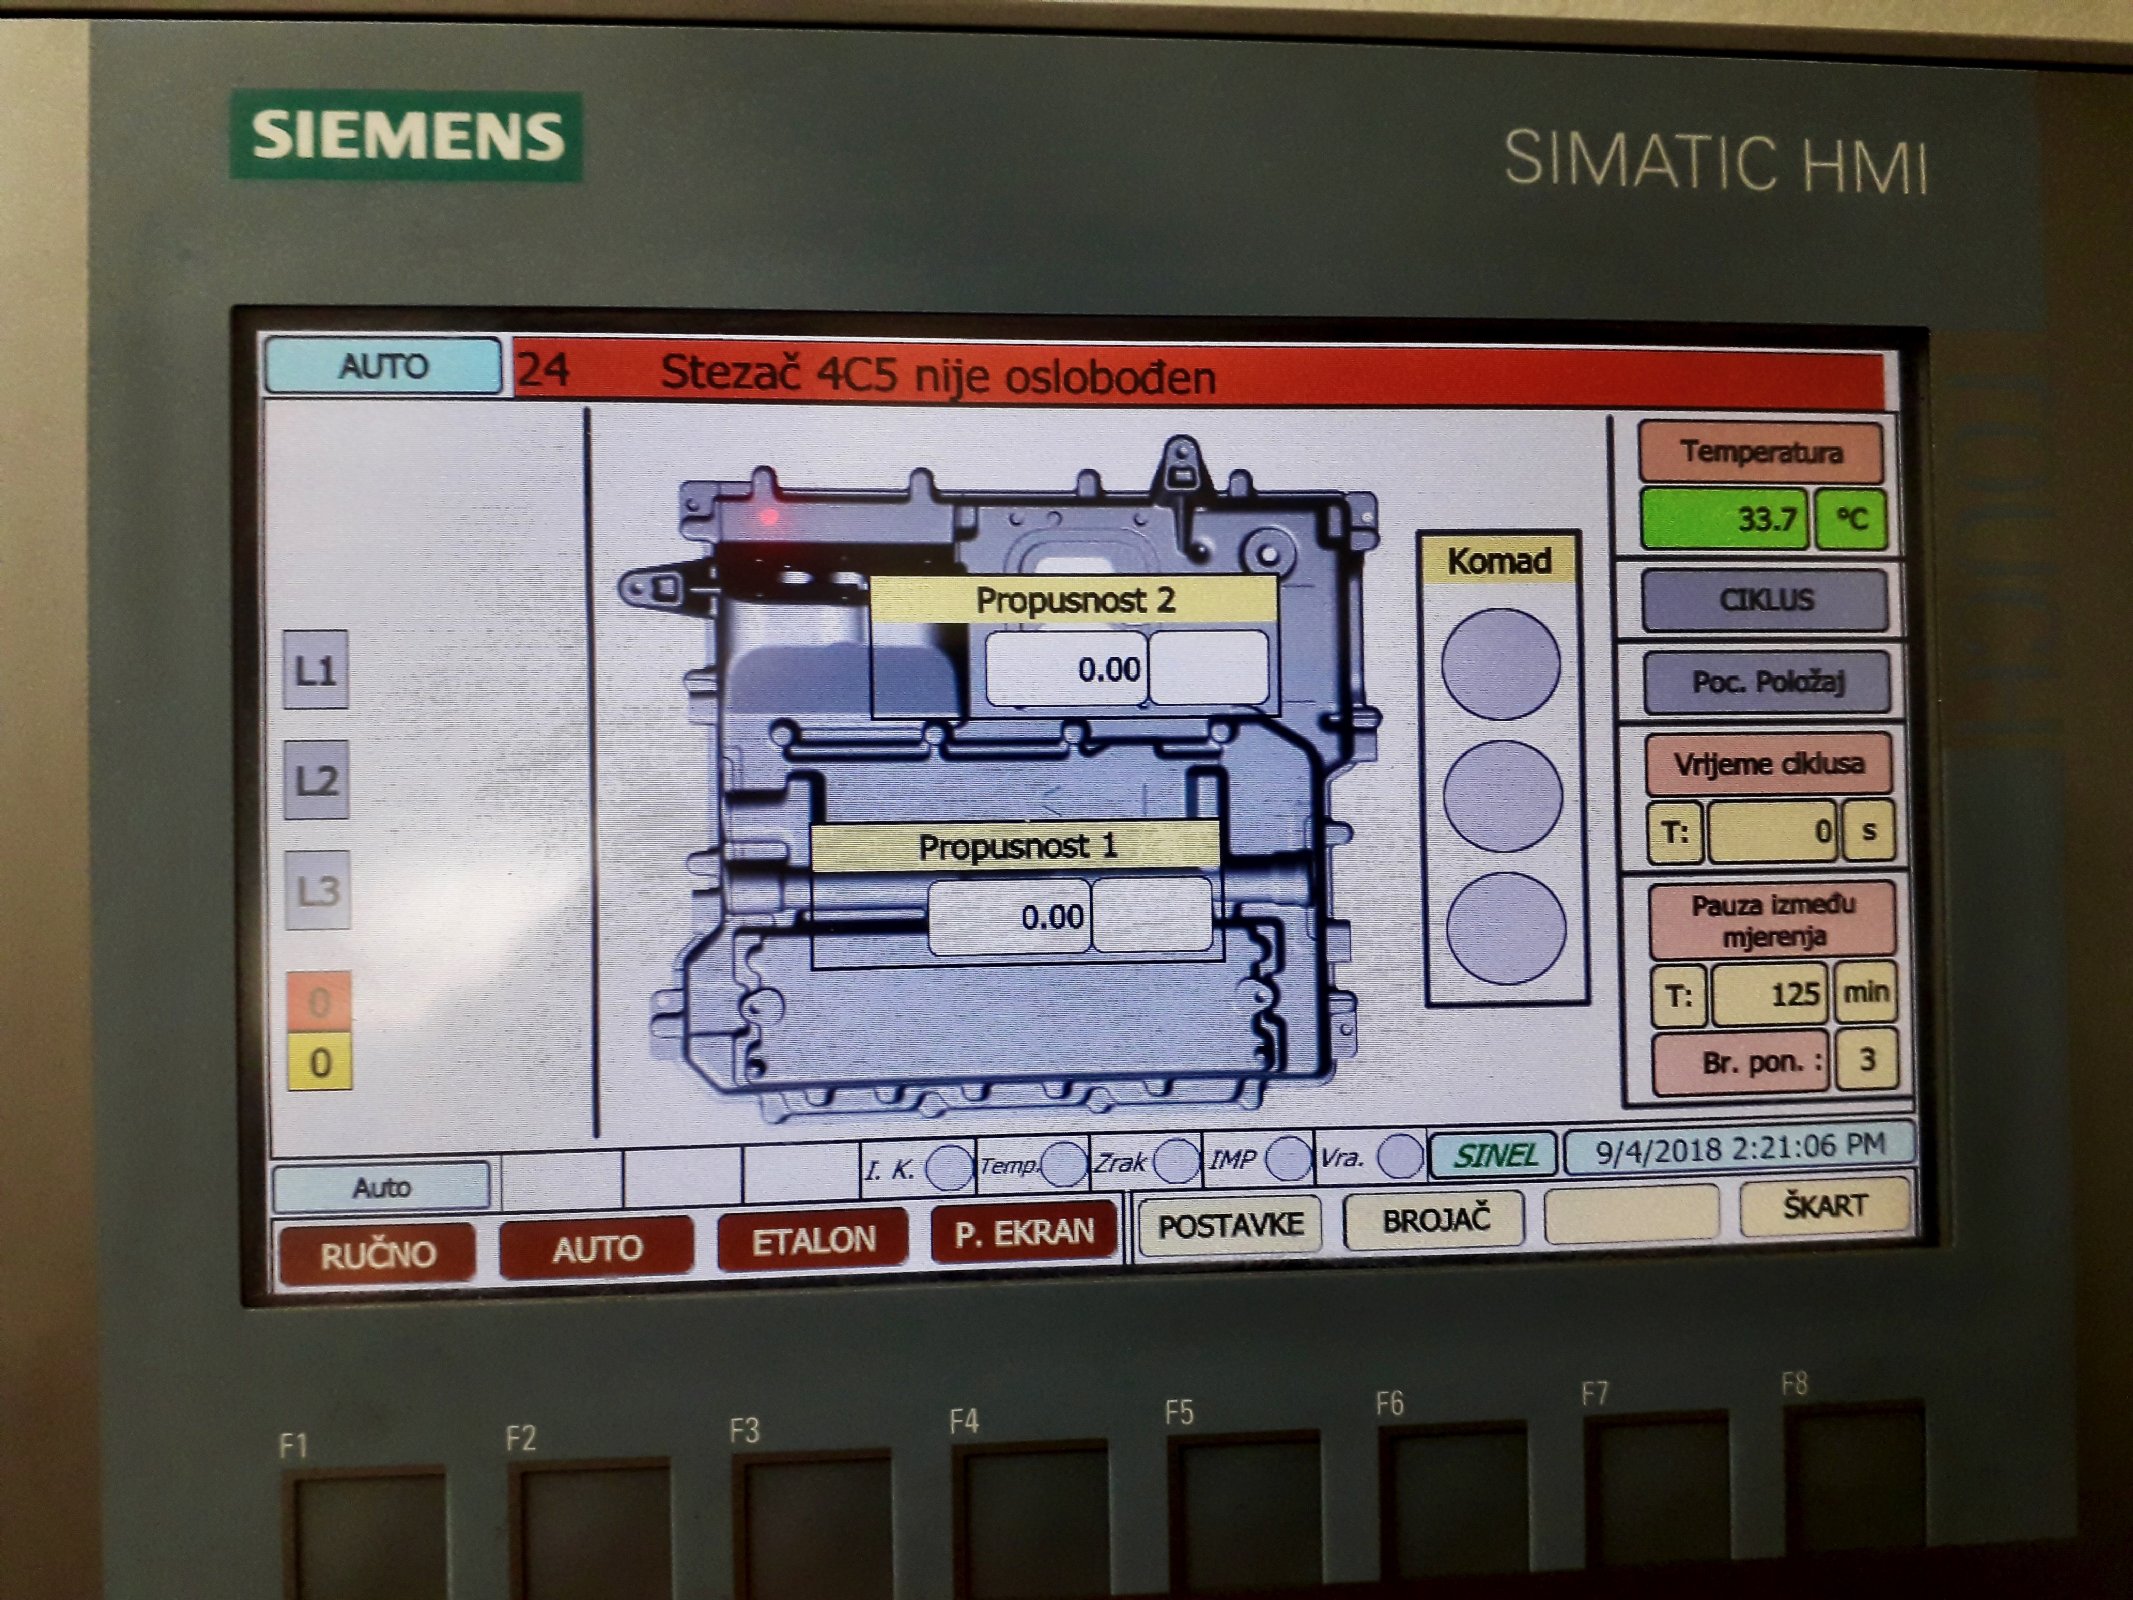The width and height of the screenshot is (2133, 1600).
Task: Click the alarm number 24
Action: [544, 370]
